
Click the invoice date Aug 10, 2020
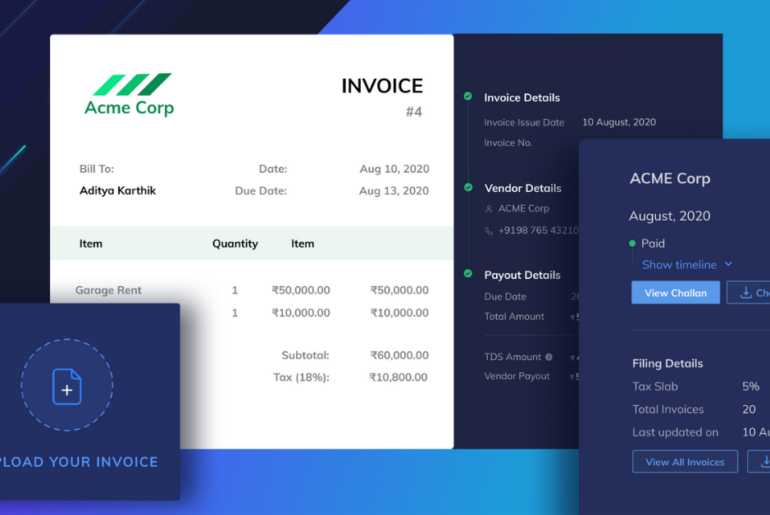(x=394, y=169)
